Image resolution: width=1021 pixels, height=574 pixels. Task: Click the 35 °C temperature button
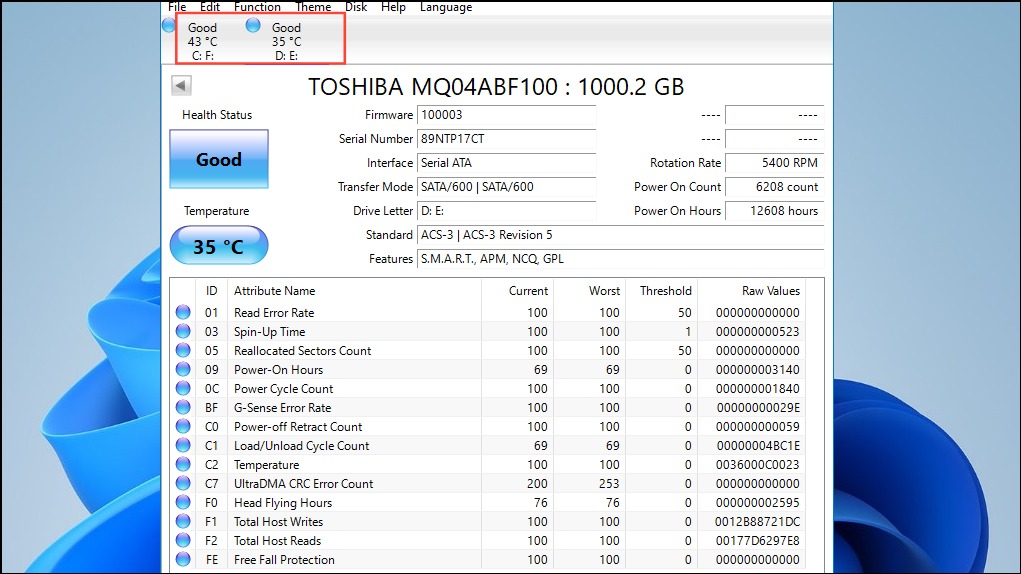(219, 245)
